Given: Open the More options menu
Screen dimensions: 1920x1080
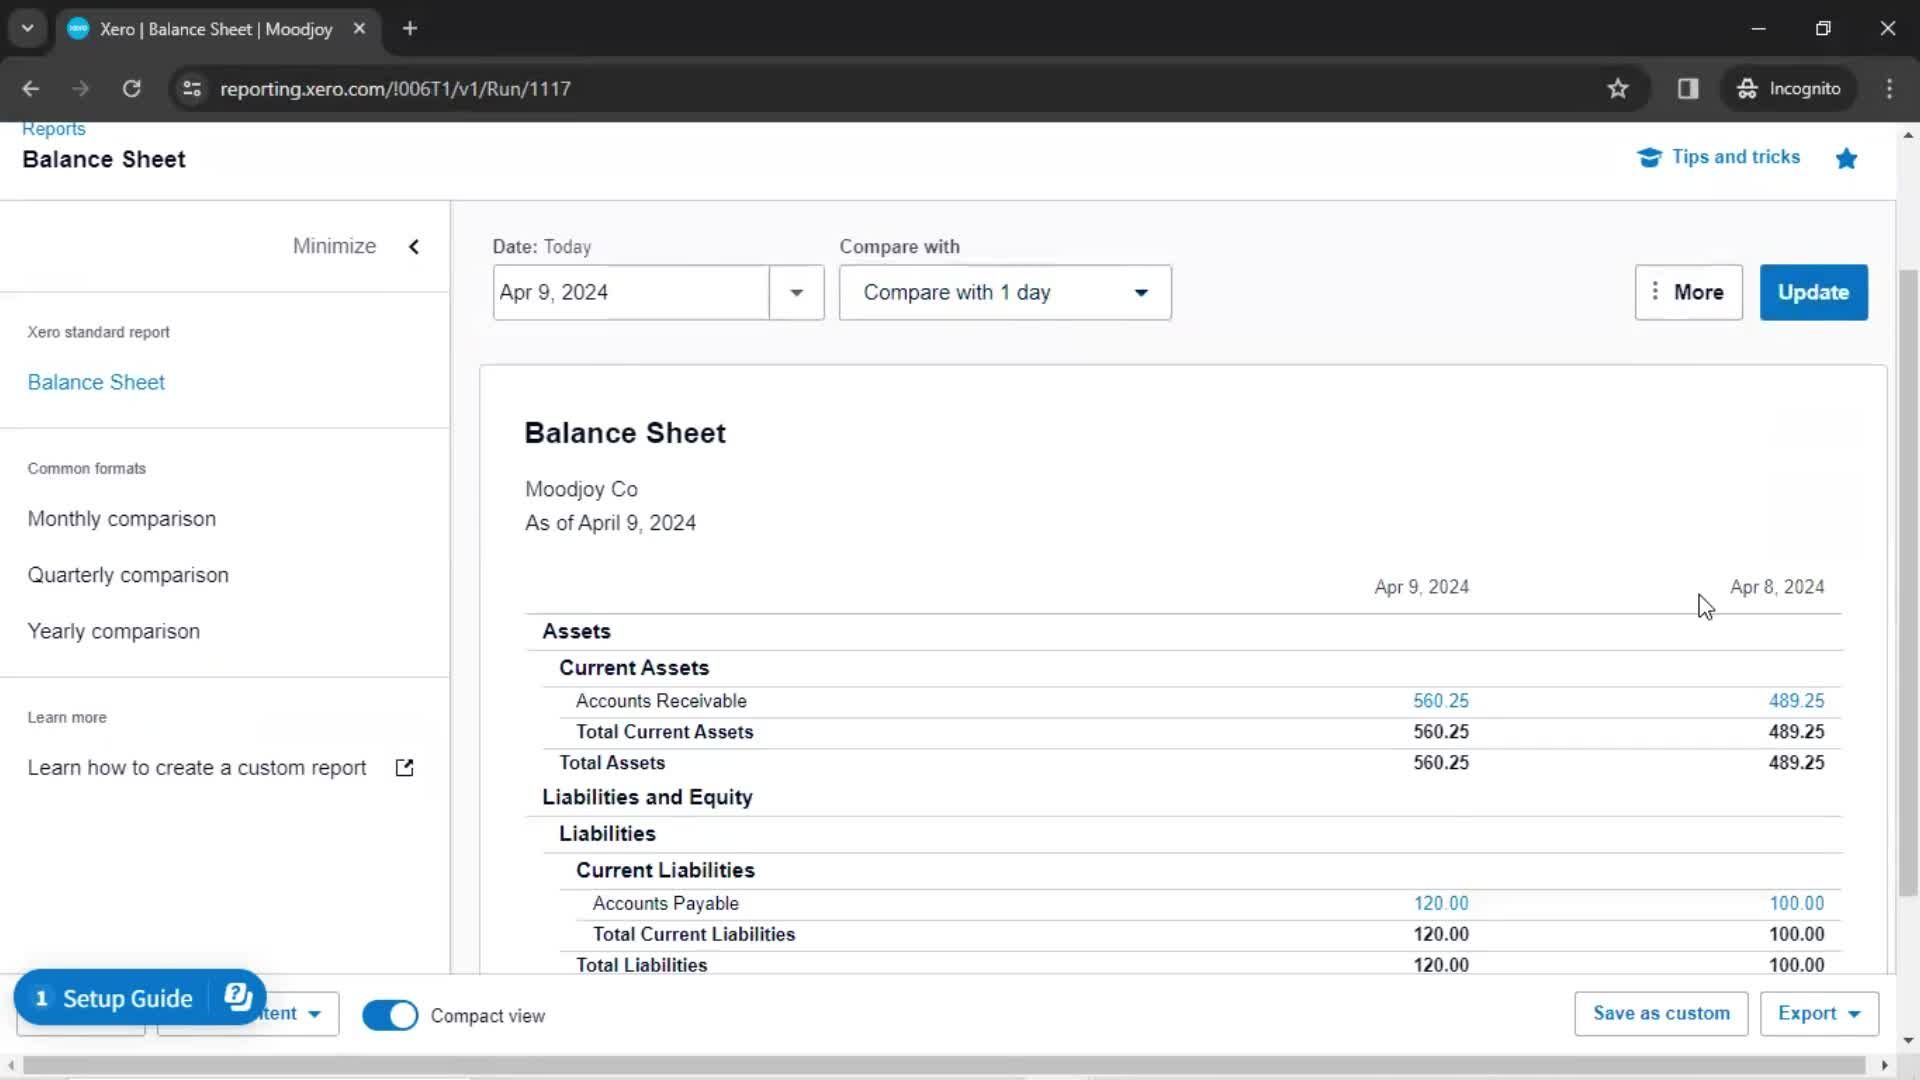Looking at the screenshot, I should pyautogui.click(x=1688, y=293).
